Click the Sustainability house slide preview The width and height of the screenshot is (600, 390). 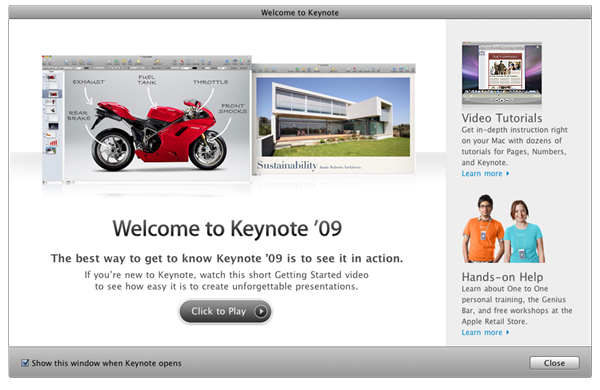[334, 119]
